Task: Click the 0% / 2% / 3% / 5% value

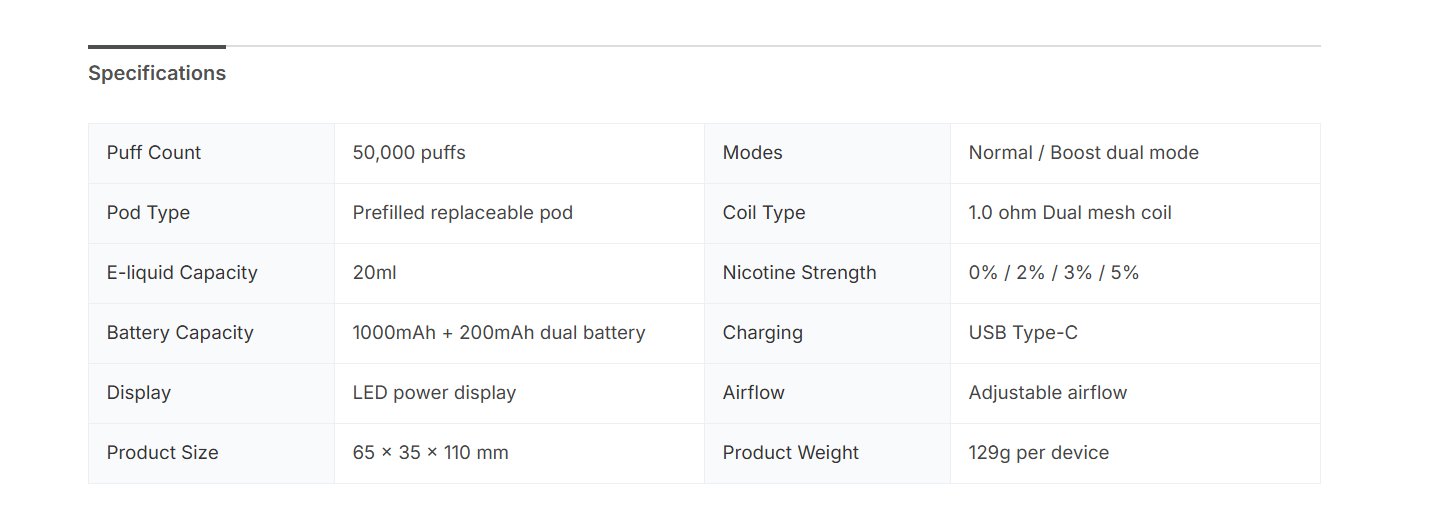Action: tap(1054, 273)
